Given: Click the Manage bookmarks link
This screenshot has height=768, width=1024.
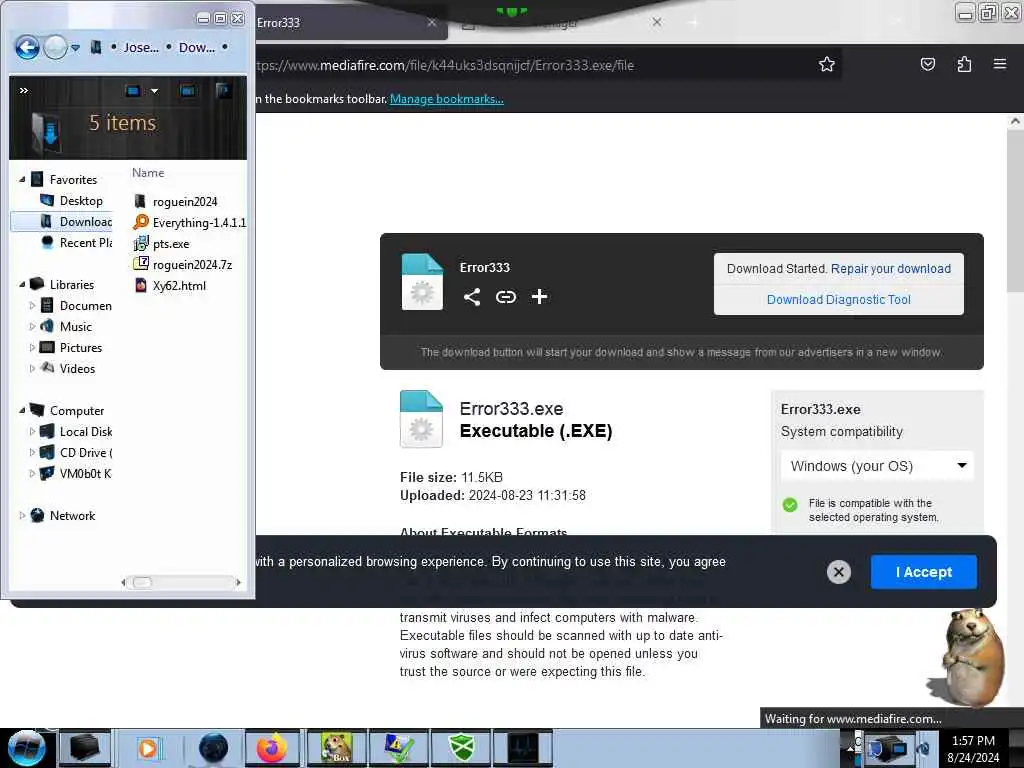Looking at the screenshot, I should tap(447, 99).
